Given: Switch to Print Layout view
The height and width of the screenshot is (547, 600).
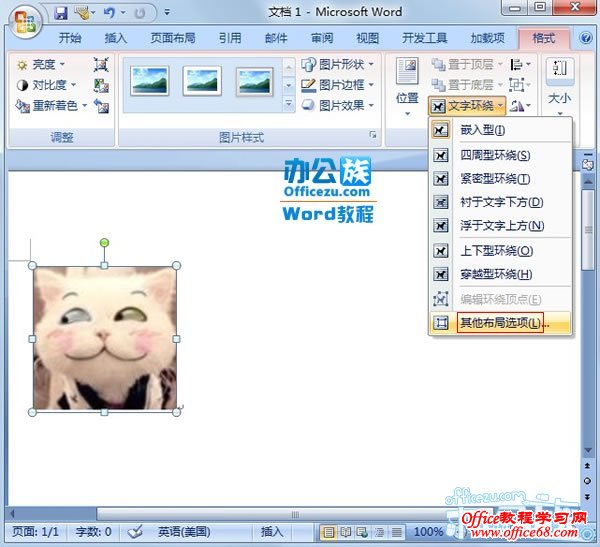Looking at the screenshot, I should tap(328, 532).
